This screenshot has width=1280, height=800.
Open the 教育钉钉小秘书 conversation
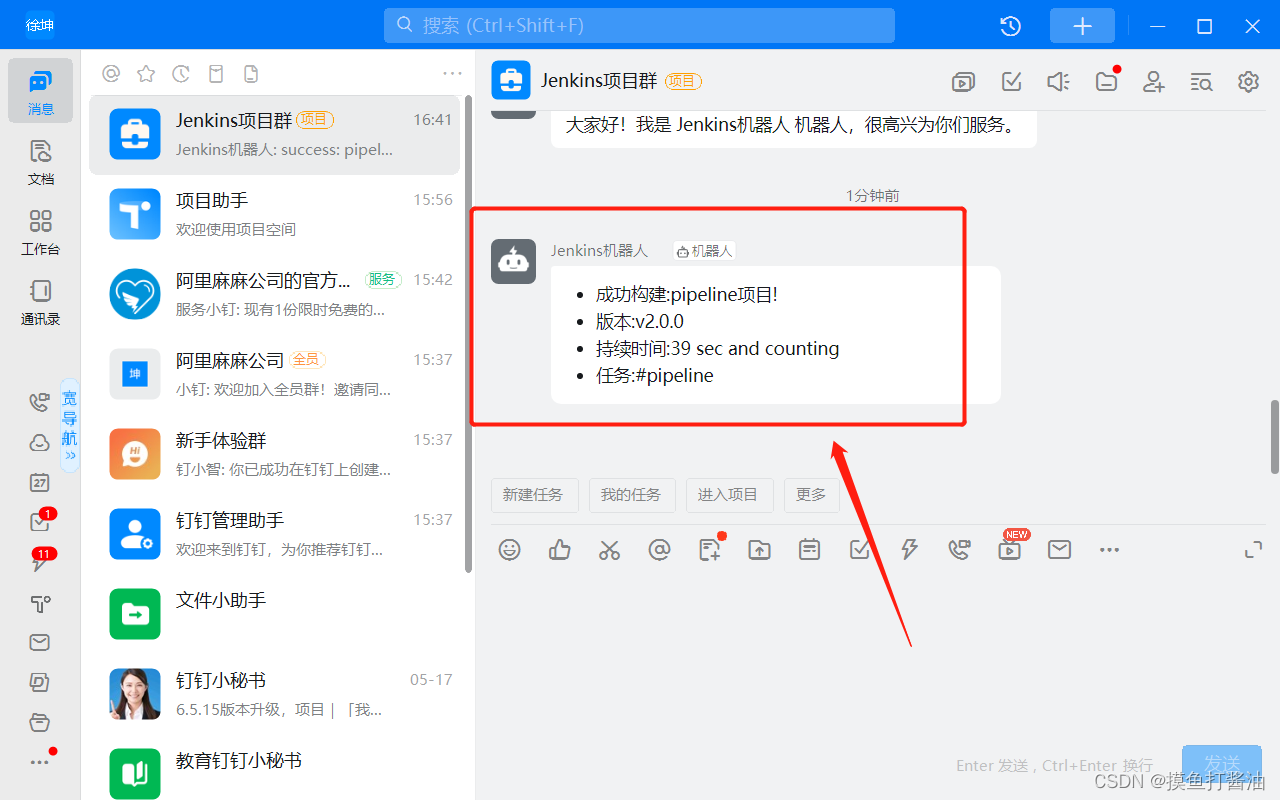click(274, 772)
